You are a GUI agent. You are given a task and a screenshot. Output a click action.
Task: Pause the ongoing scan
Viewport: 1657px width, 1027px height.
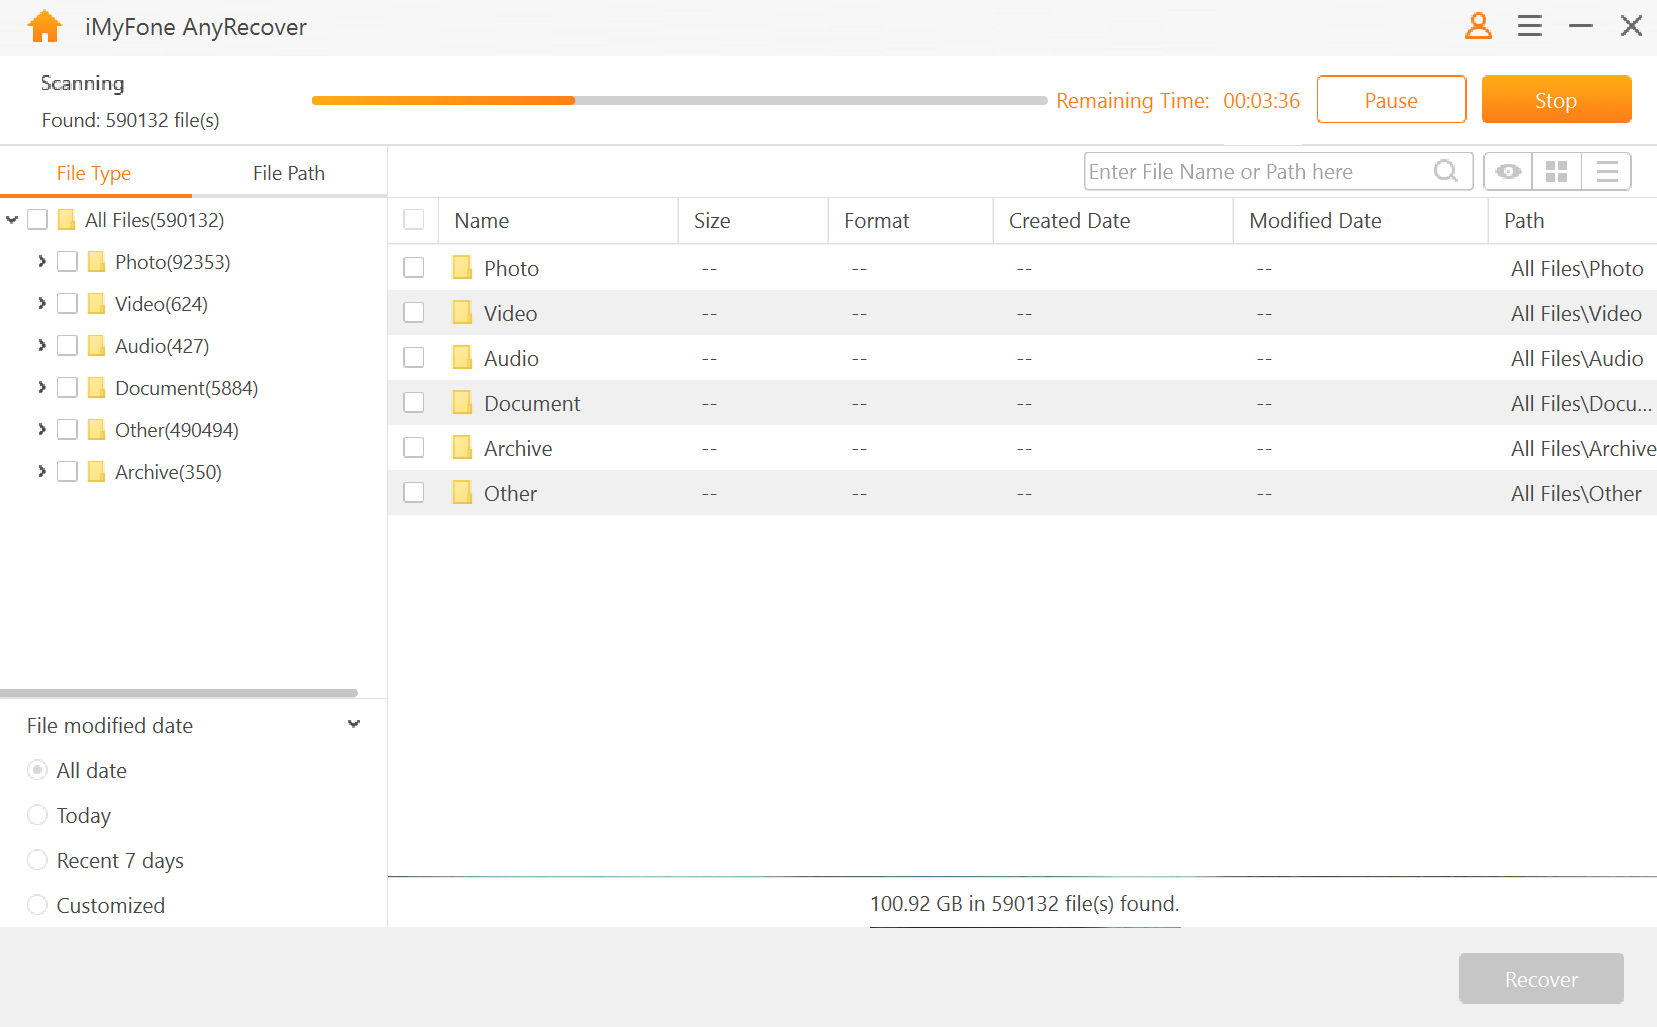coord(1391,99)
